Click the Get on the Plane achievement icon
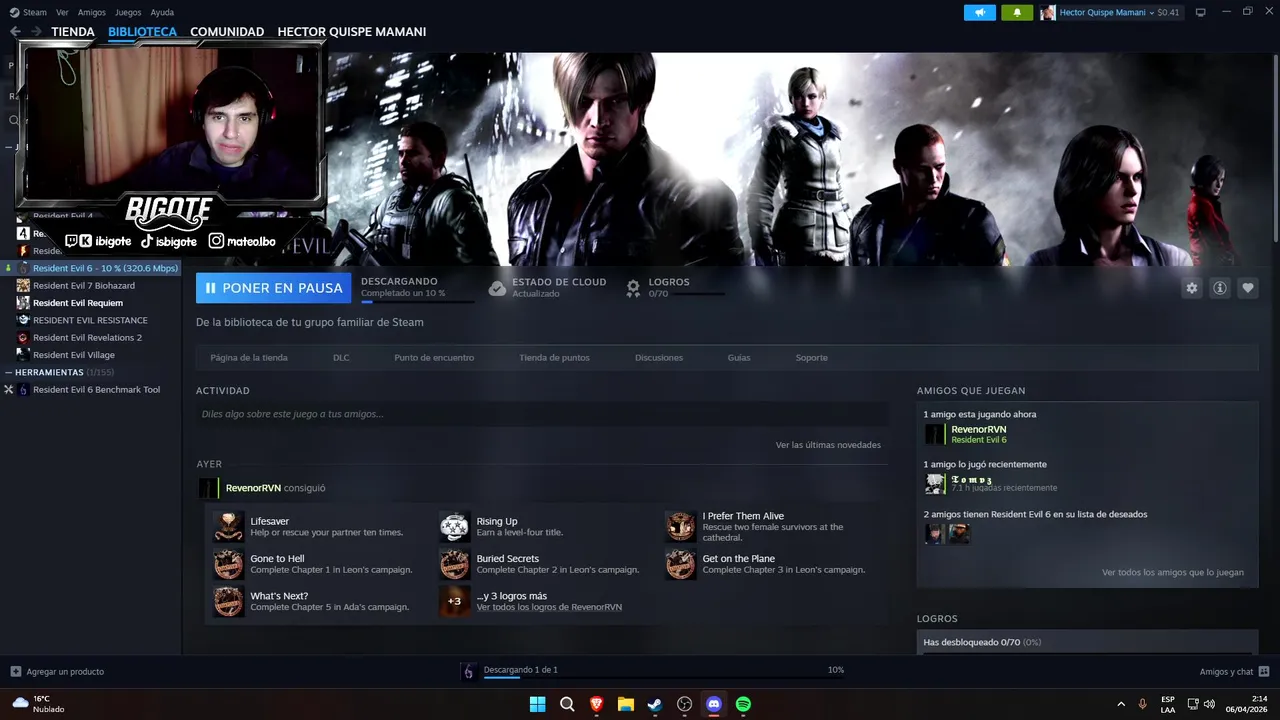The width and height of the screenshot is (1280, 720). coord(680,564)
